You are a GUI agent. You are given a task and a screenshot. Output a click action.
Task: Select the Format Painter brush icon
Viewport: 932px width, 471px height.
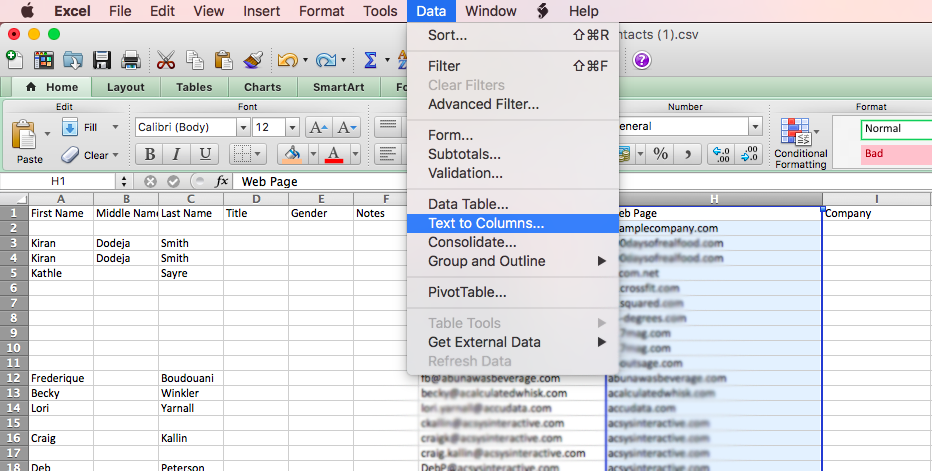[x=253, y=60]
